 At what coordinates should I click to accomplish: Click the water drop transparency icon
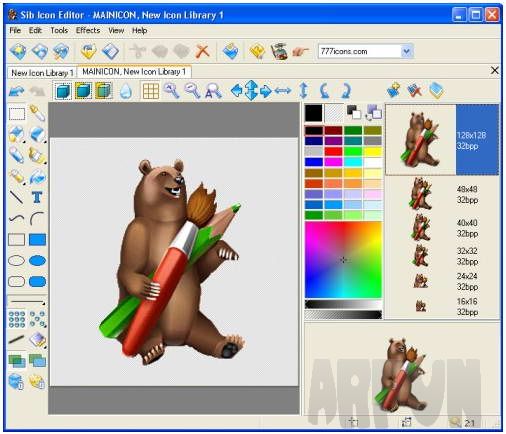(126, 91)
